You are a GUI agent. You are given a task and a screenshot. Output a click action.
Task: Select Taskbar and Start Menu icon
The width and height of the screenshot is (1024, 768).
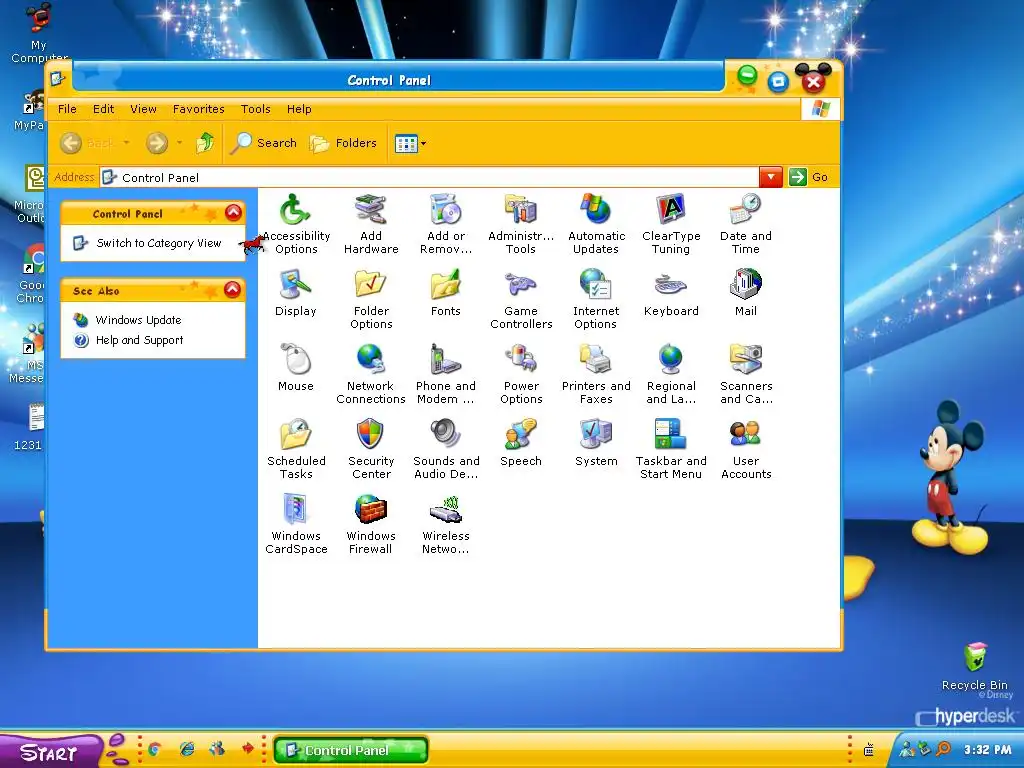pos(671,449)
